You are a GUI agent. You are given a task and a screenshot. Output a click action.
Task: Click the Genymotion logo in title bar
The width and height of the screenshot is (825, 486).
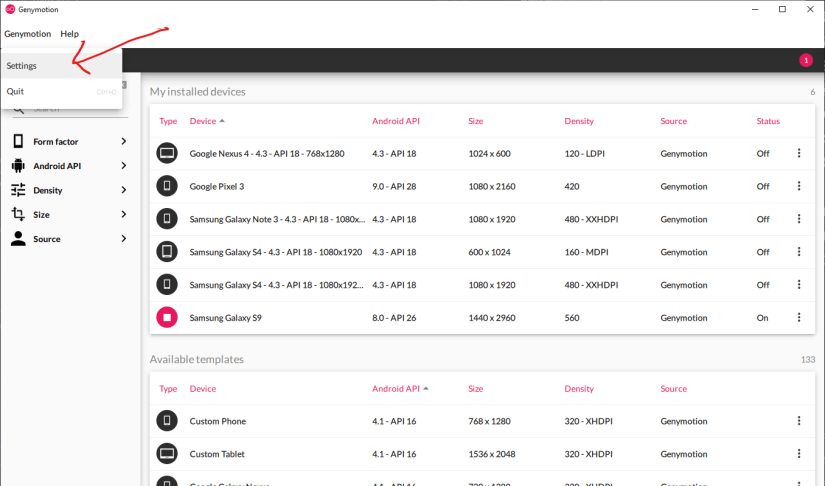(10, 9)
